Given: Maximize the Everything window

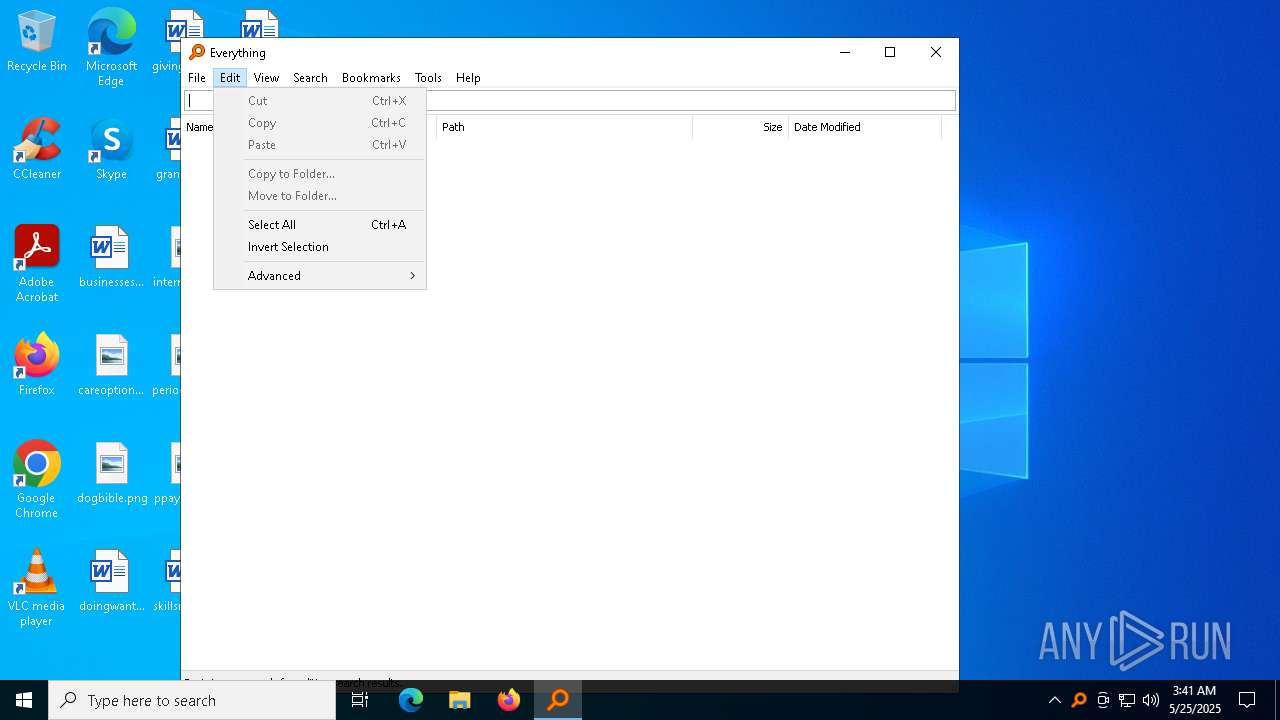Looking at the screenshot, I should coord(890,53).
